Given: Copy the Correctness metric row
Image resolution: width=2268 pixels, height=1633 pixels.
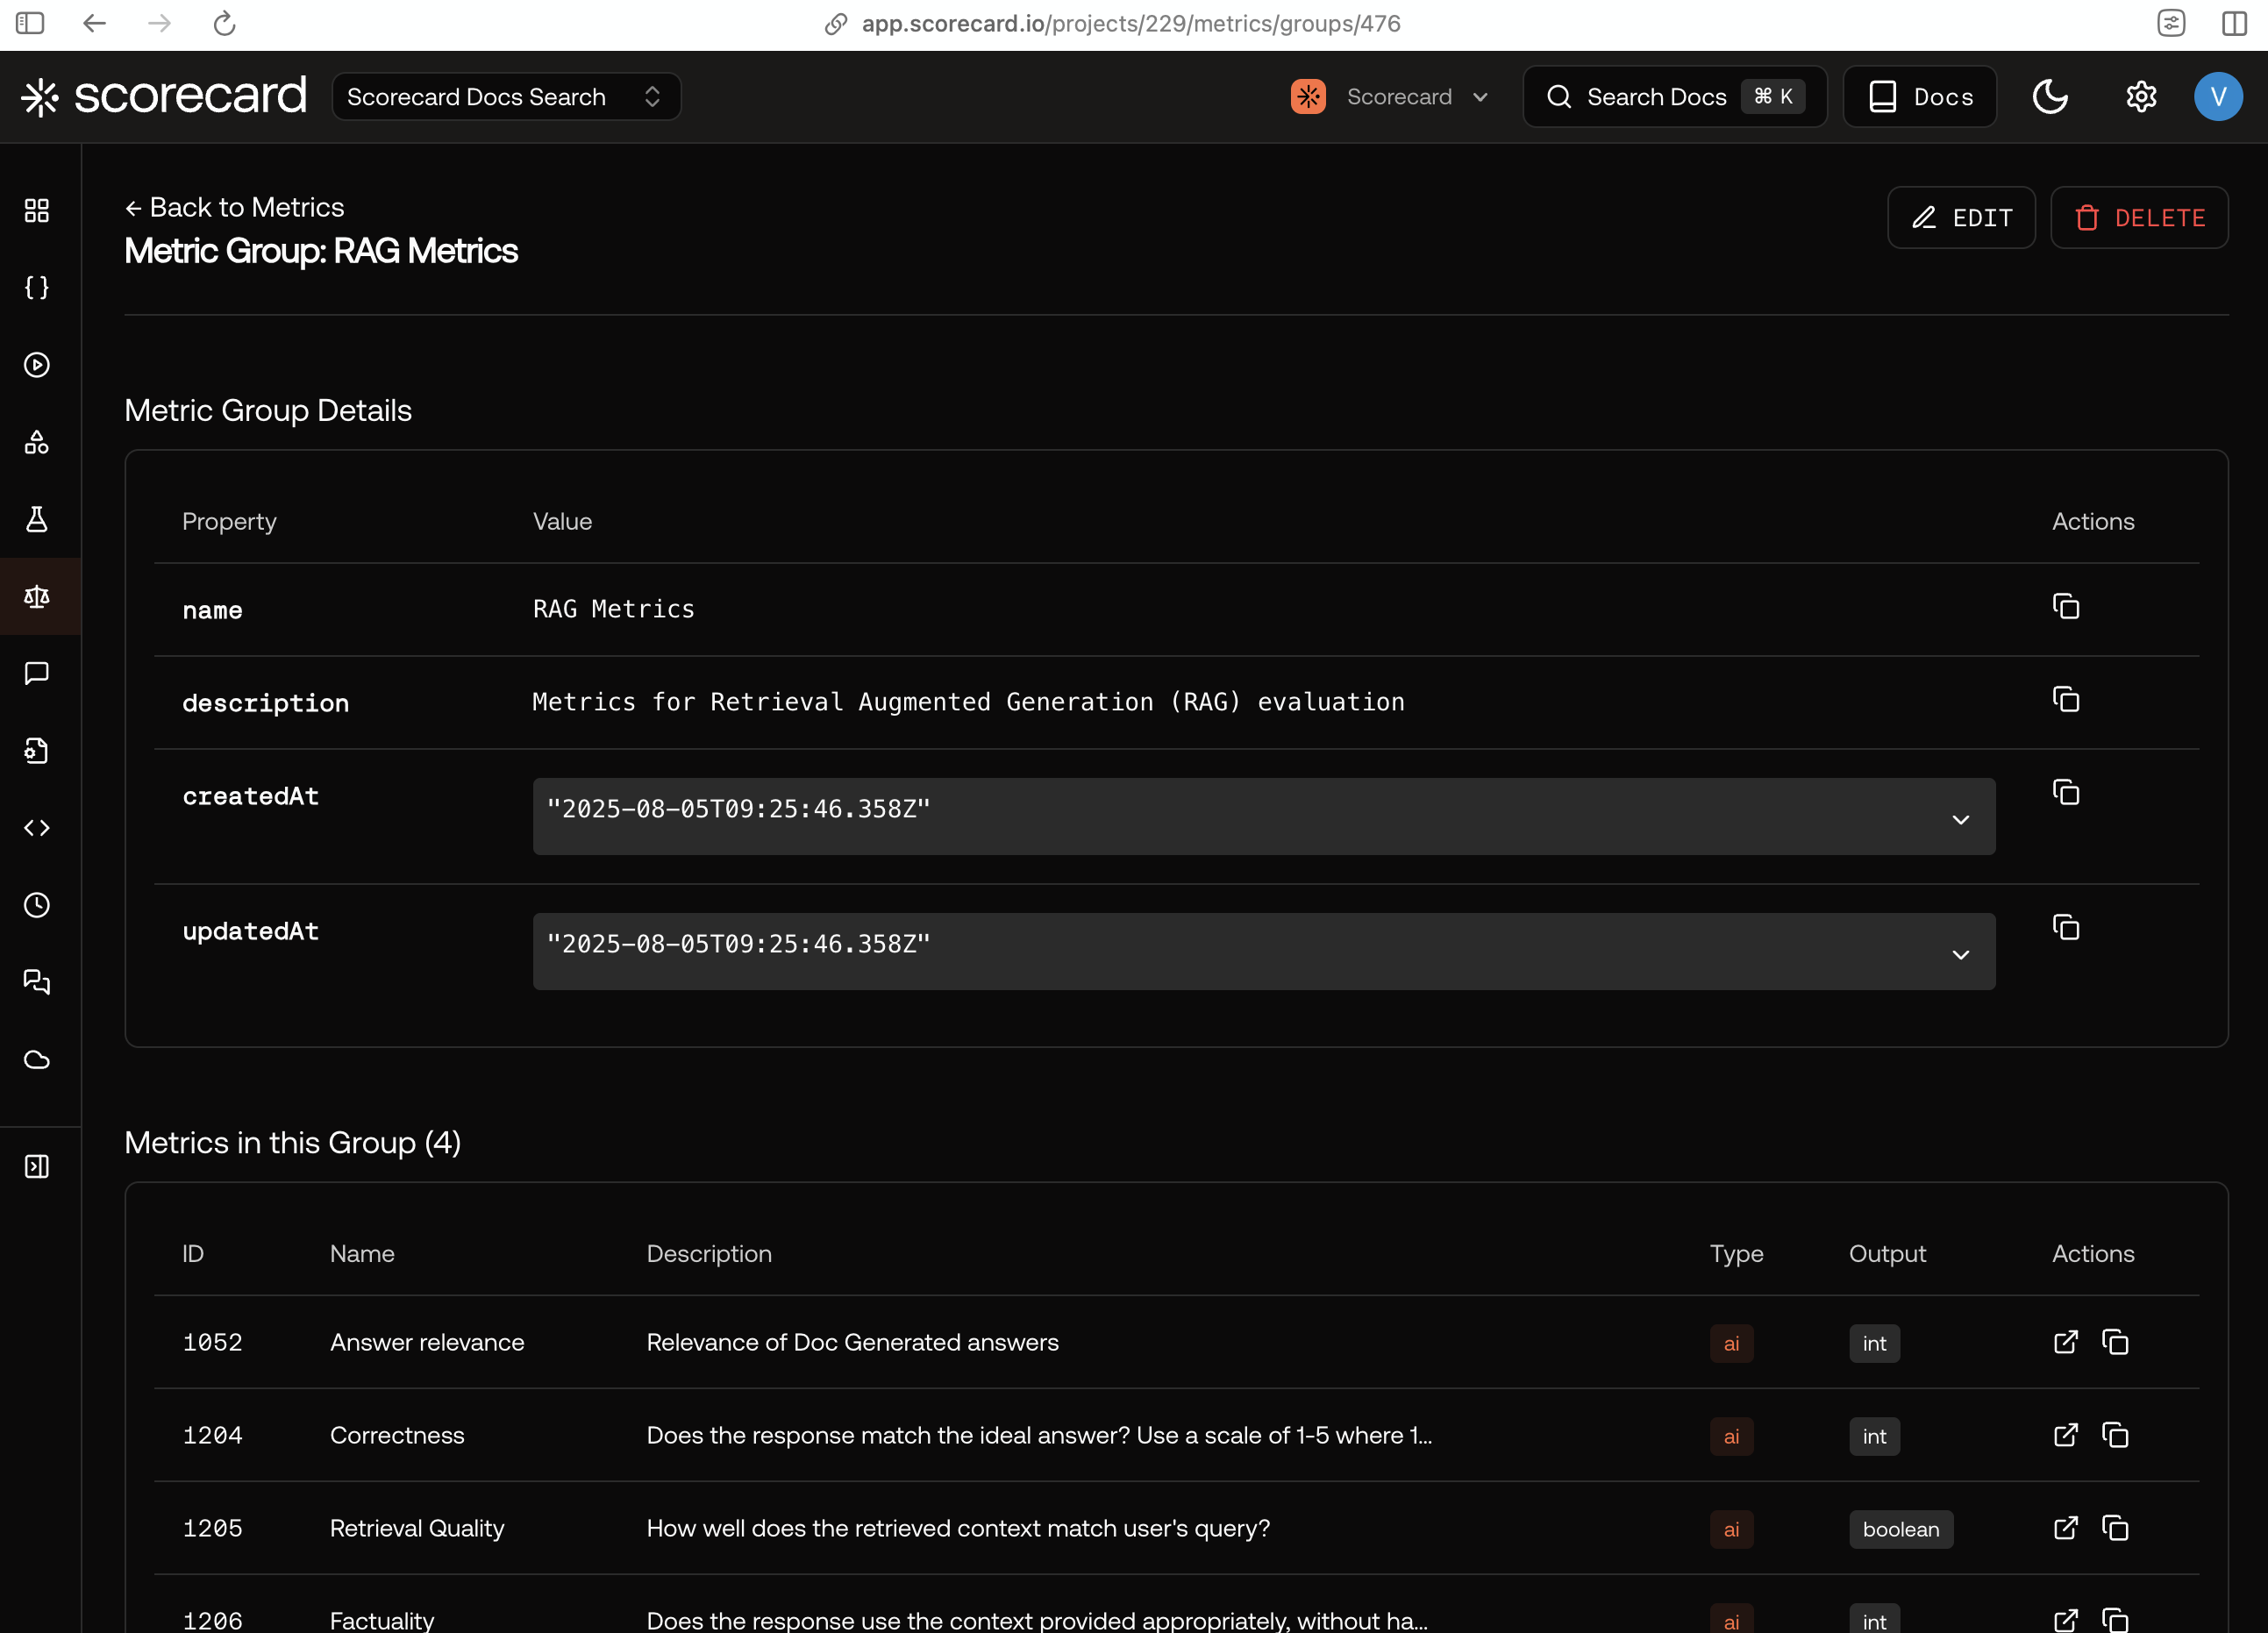Looking at the screenshot, I should click(x=2115, y=1435).
